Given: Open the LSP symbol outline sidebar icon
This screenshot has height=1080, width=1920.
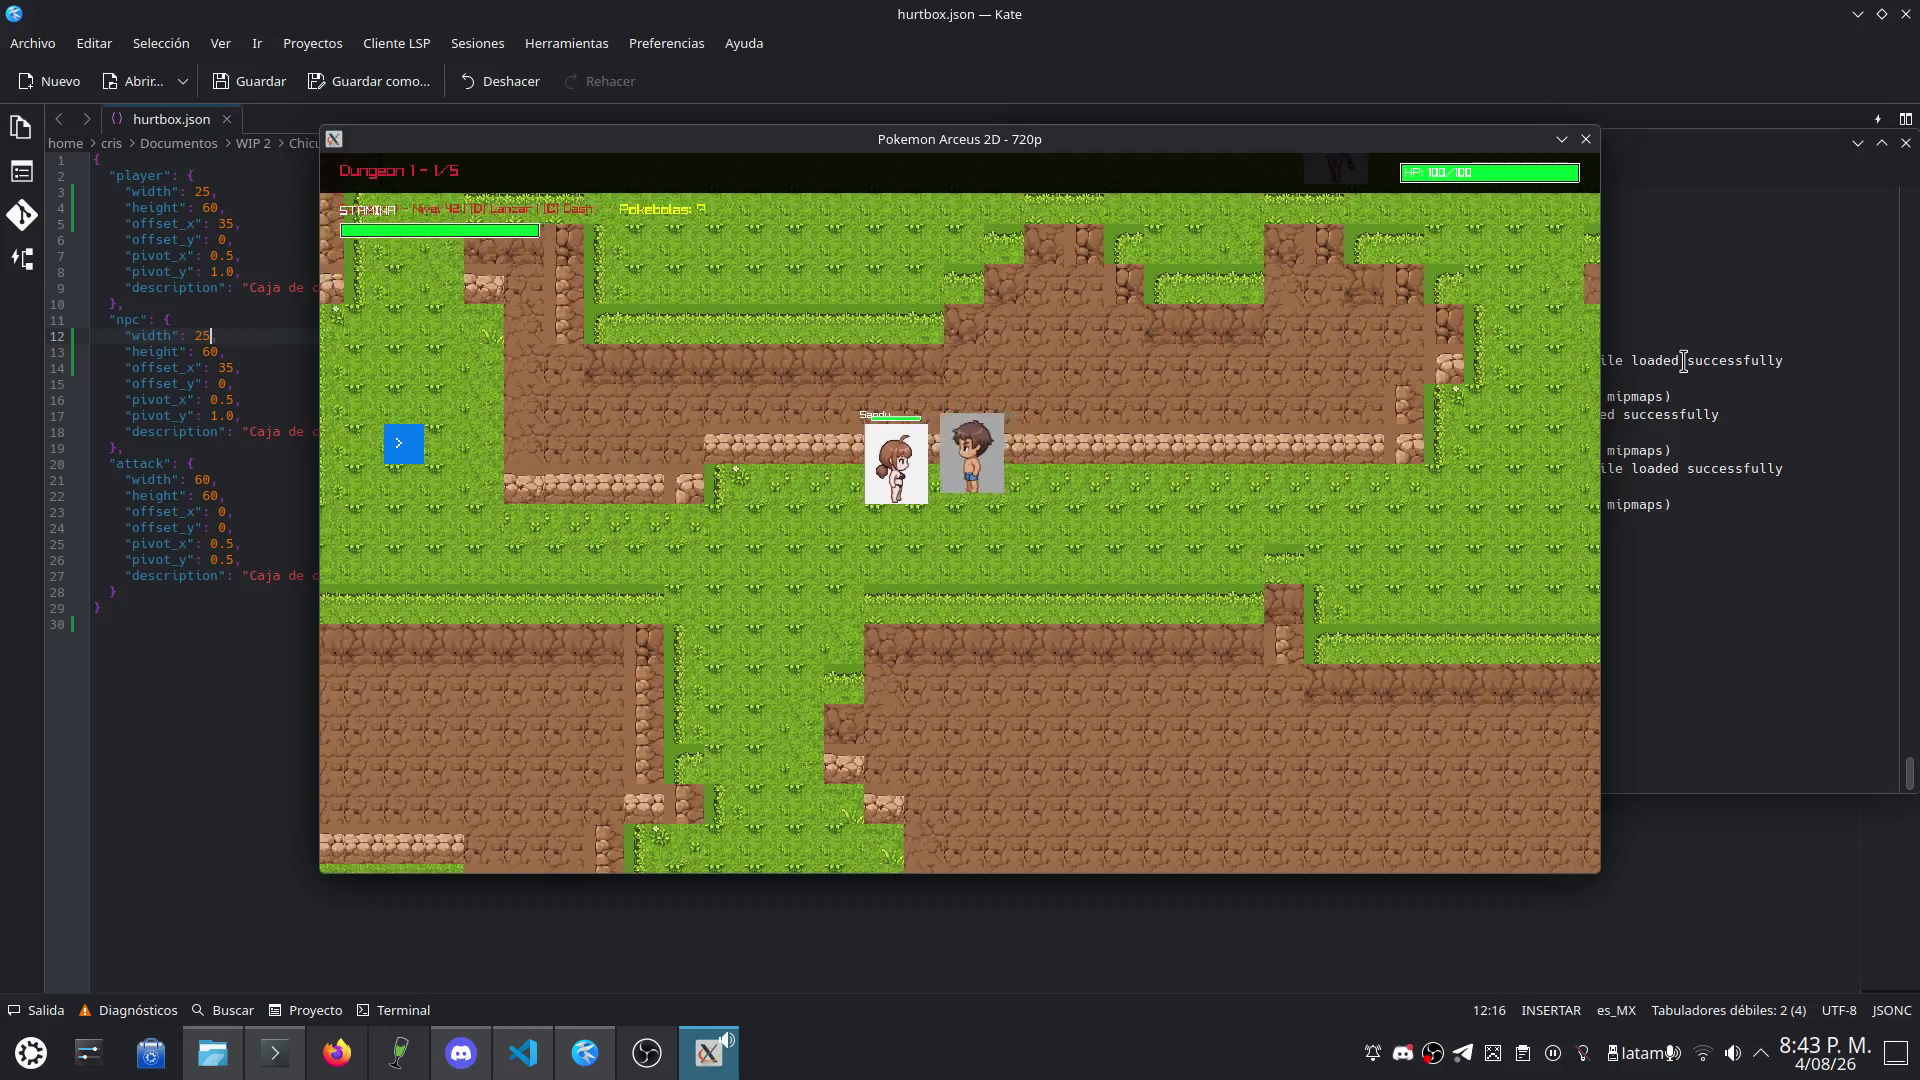Looking at the screenshot, I should point(21,259).
